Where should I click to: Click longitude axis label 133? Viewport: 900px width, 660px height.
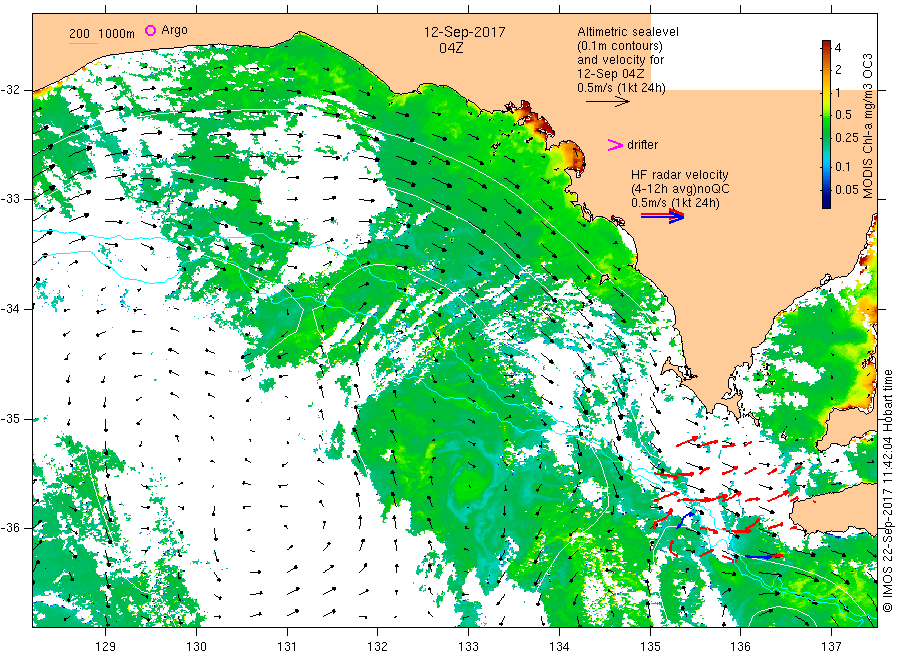point(468,647)
